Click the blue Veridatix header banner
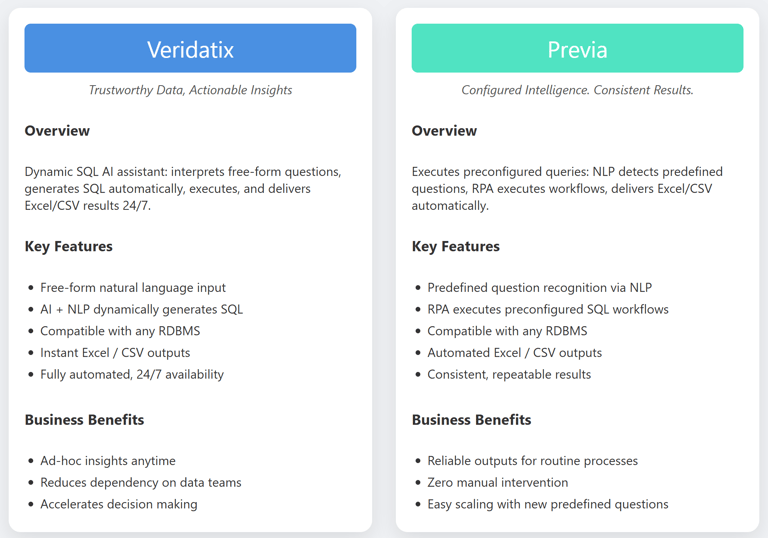The width and height of the screenshot is (768, 538). pyautogui.click(x=190, y=48)
